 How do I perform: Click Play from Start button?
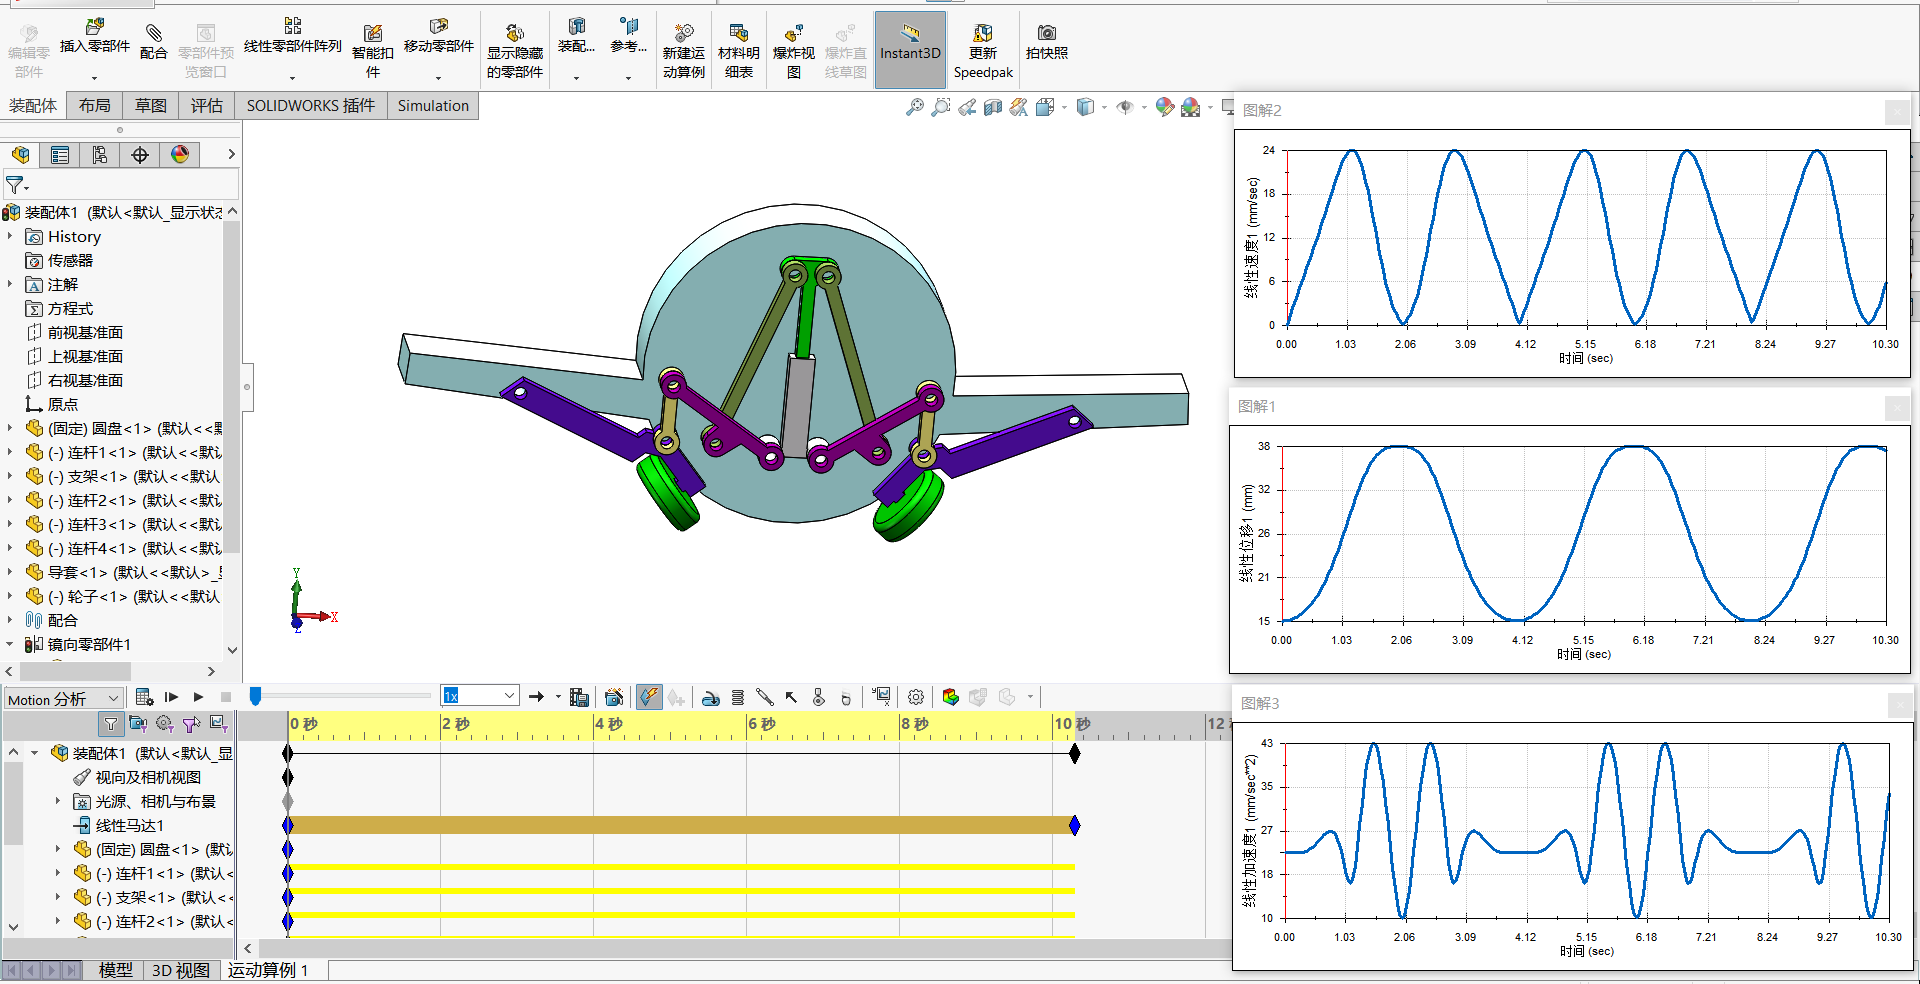[171, 697]
